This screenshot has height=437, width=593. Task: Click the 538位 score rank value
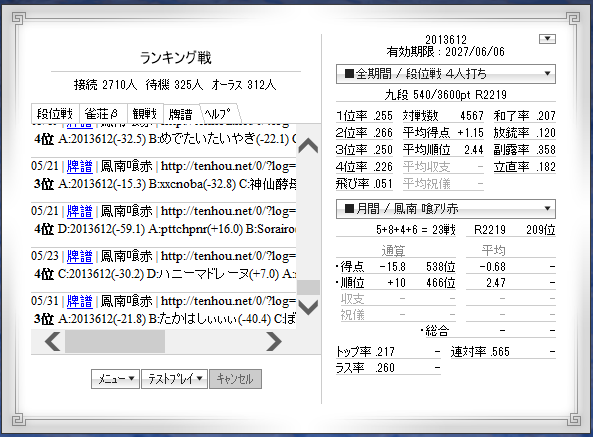(x=441, y=267)
